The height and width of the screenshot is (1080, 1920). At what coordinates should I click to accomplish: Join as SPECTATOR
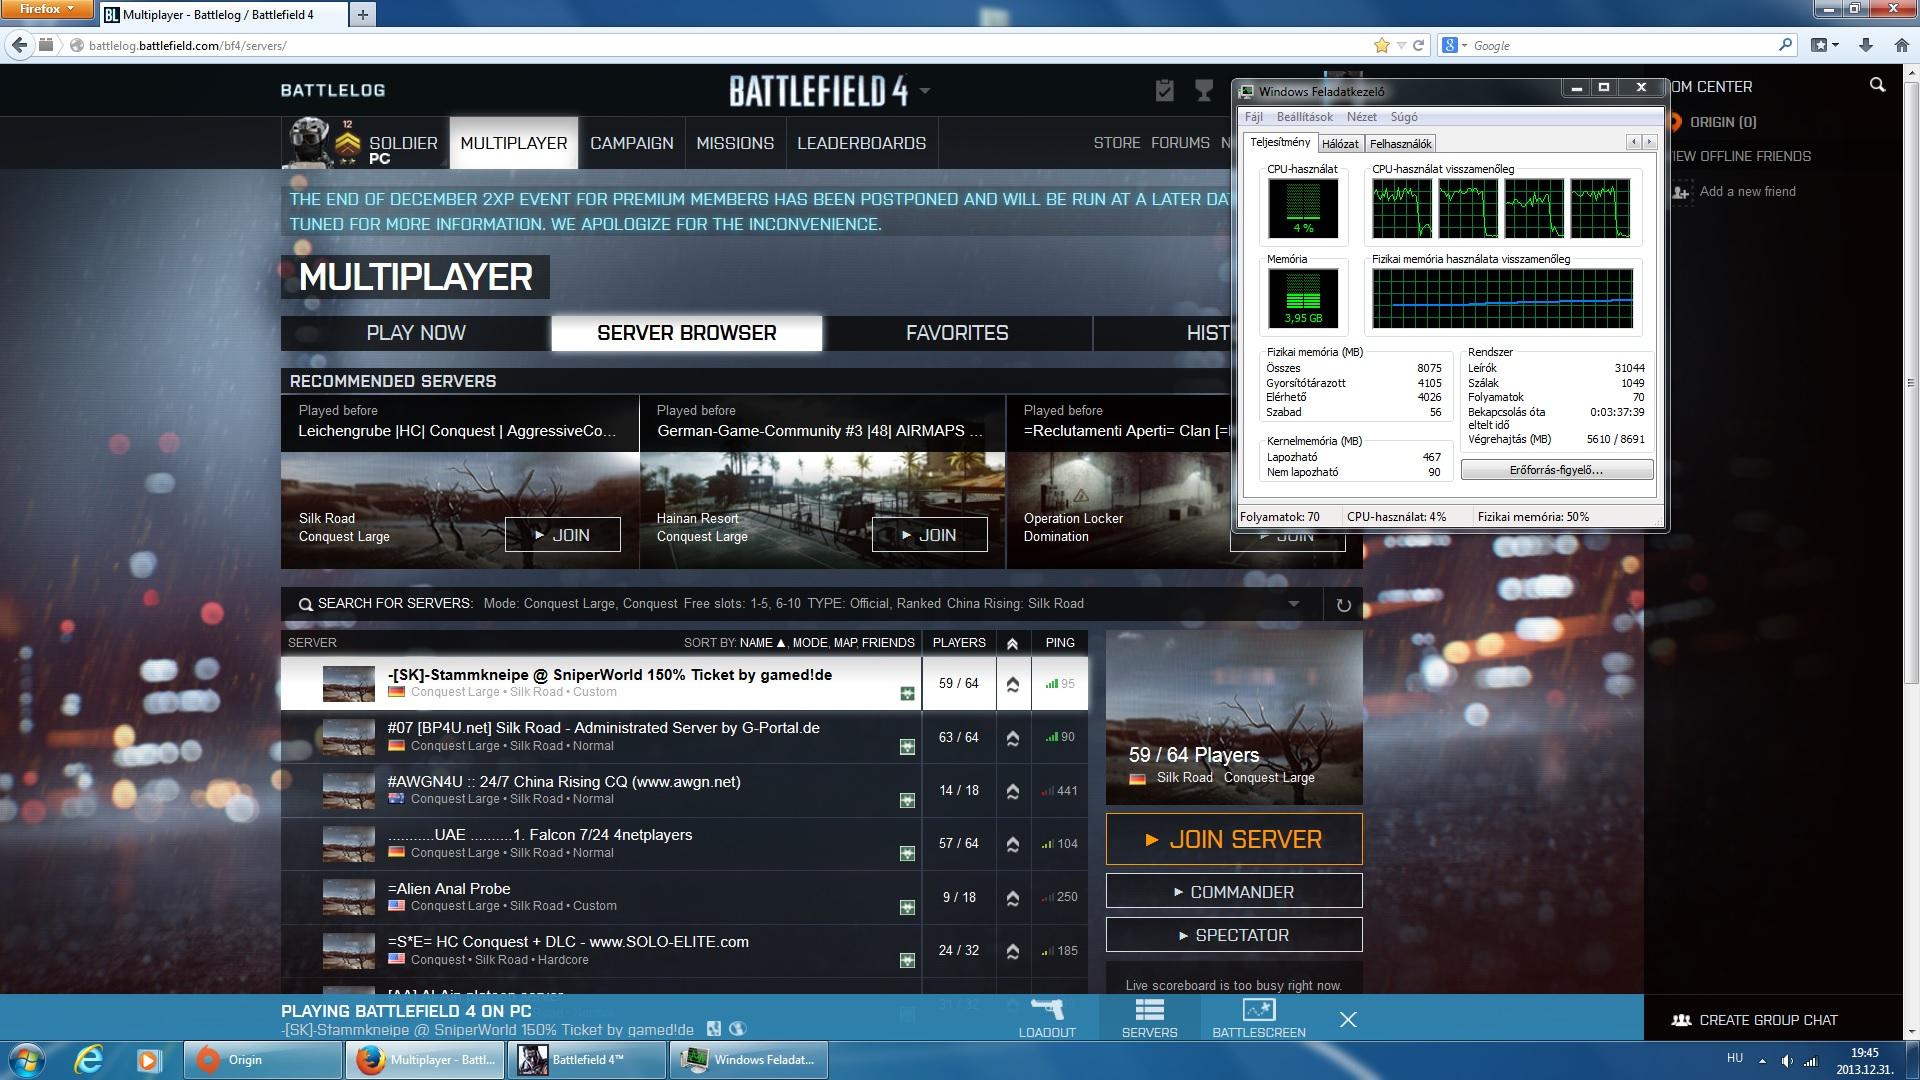coord(1234,935)
